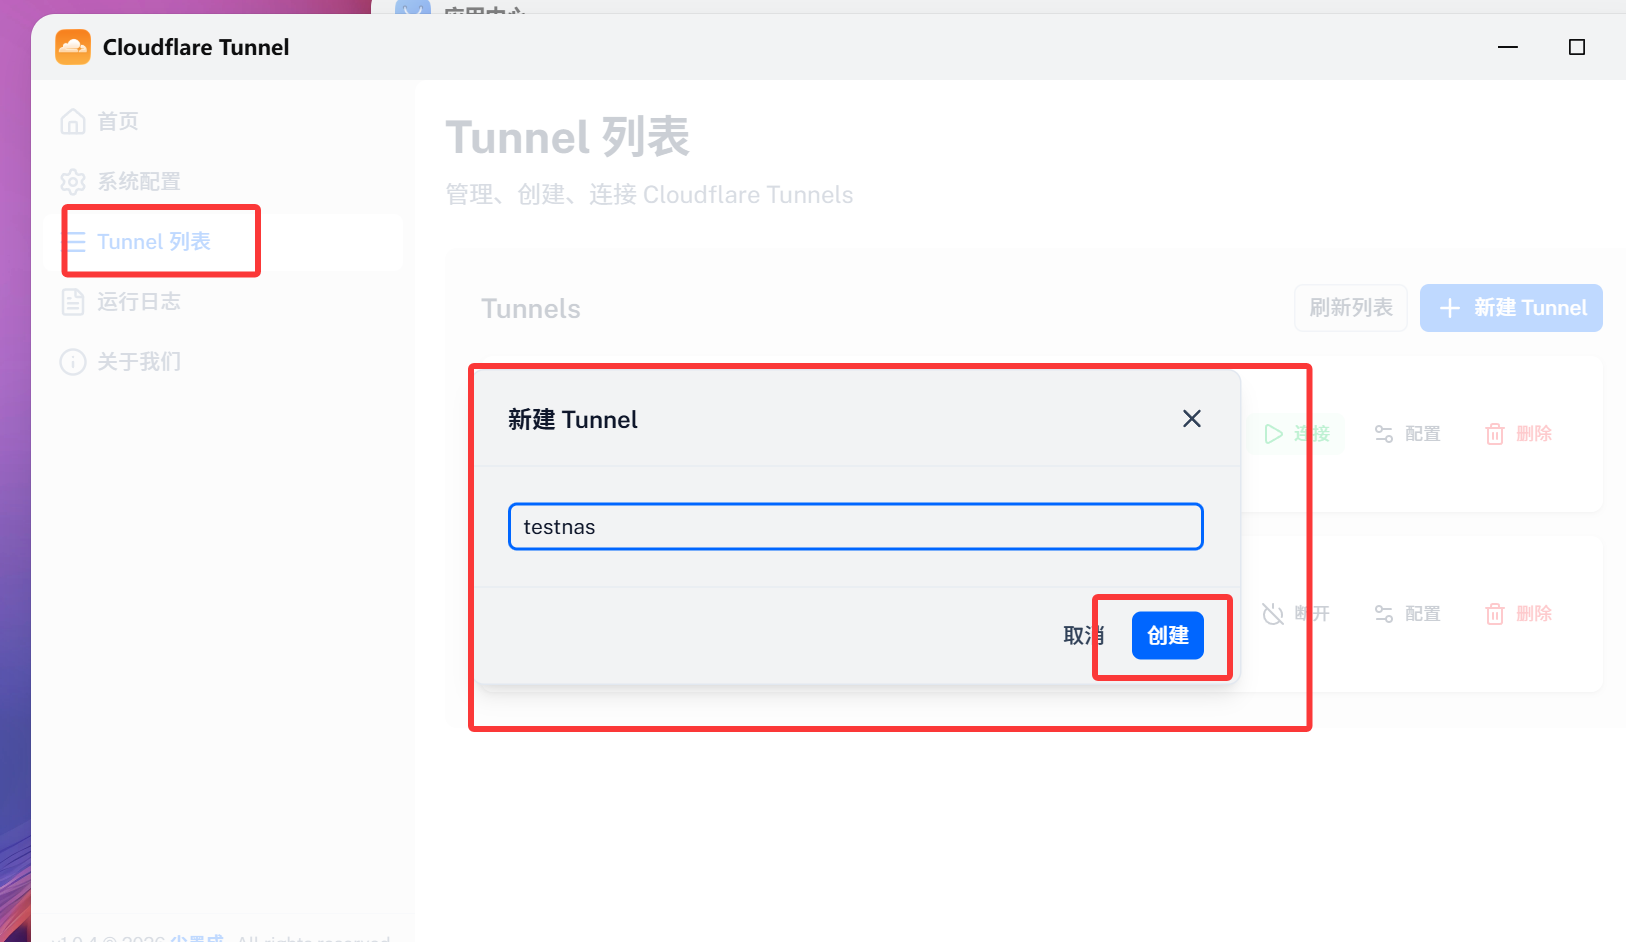Click the first tunnel's 配置 sliders icon

pyautogui.click(x=1384, y=434)
